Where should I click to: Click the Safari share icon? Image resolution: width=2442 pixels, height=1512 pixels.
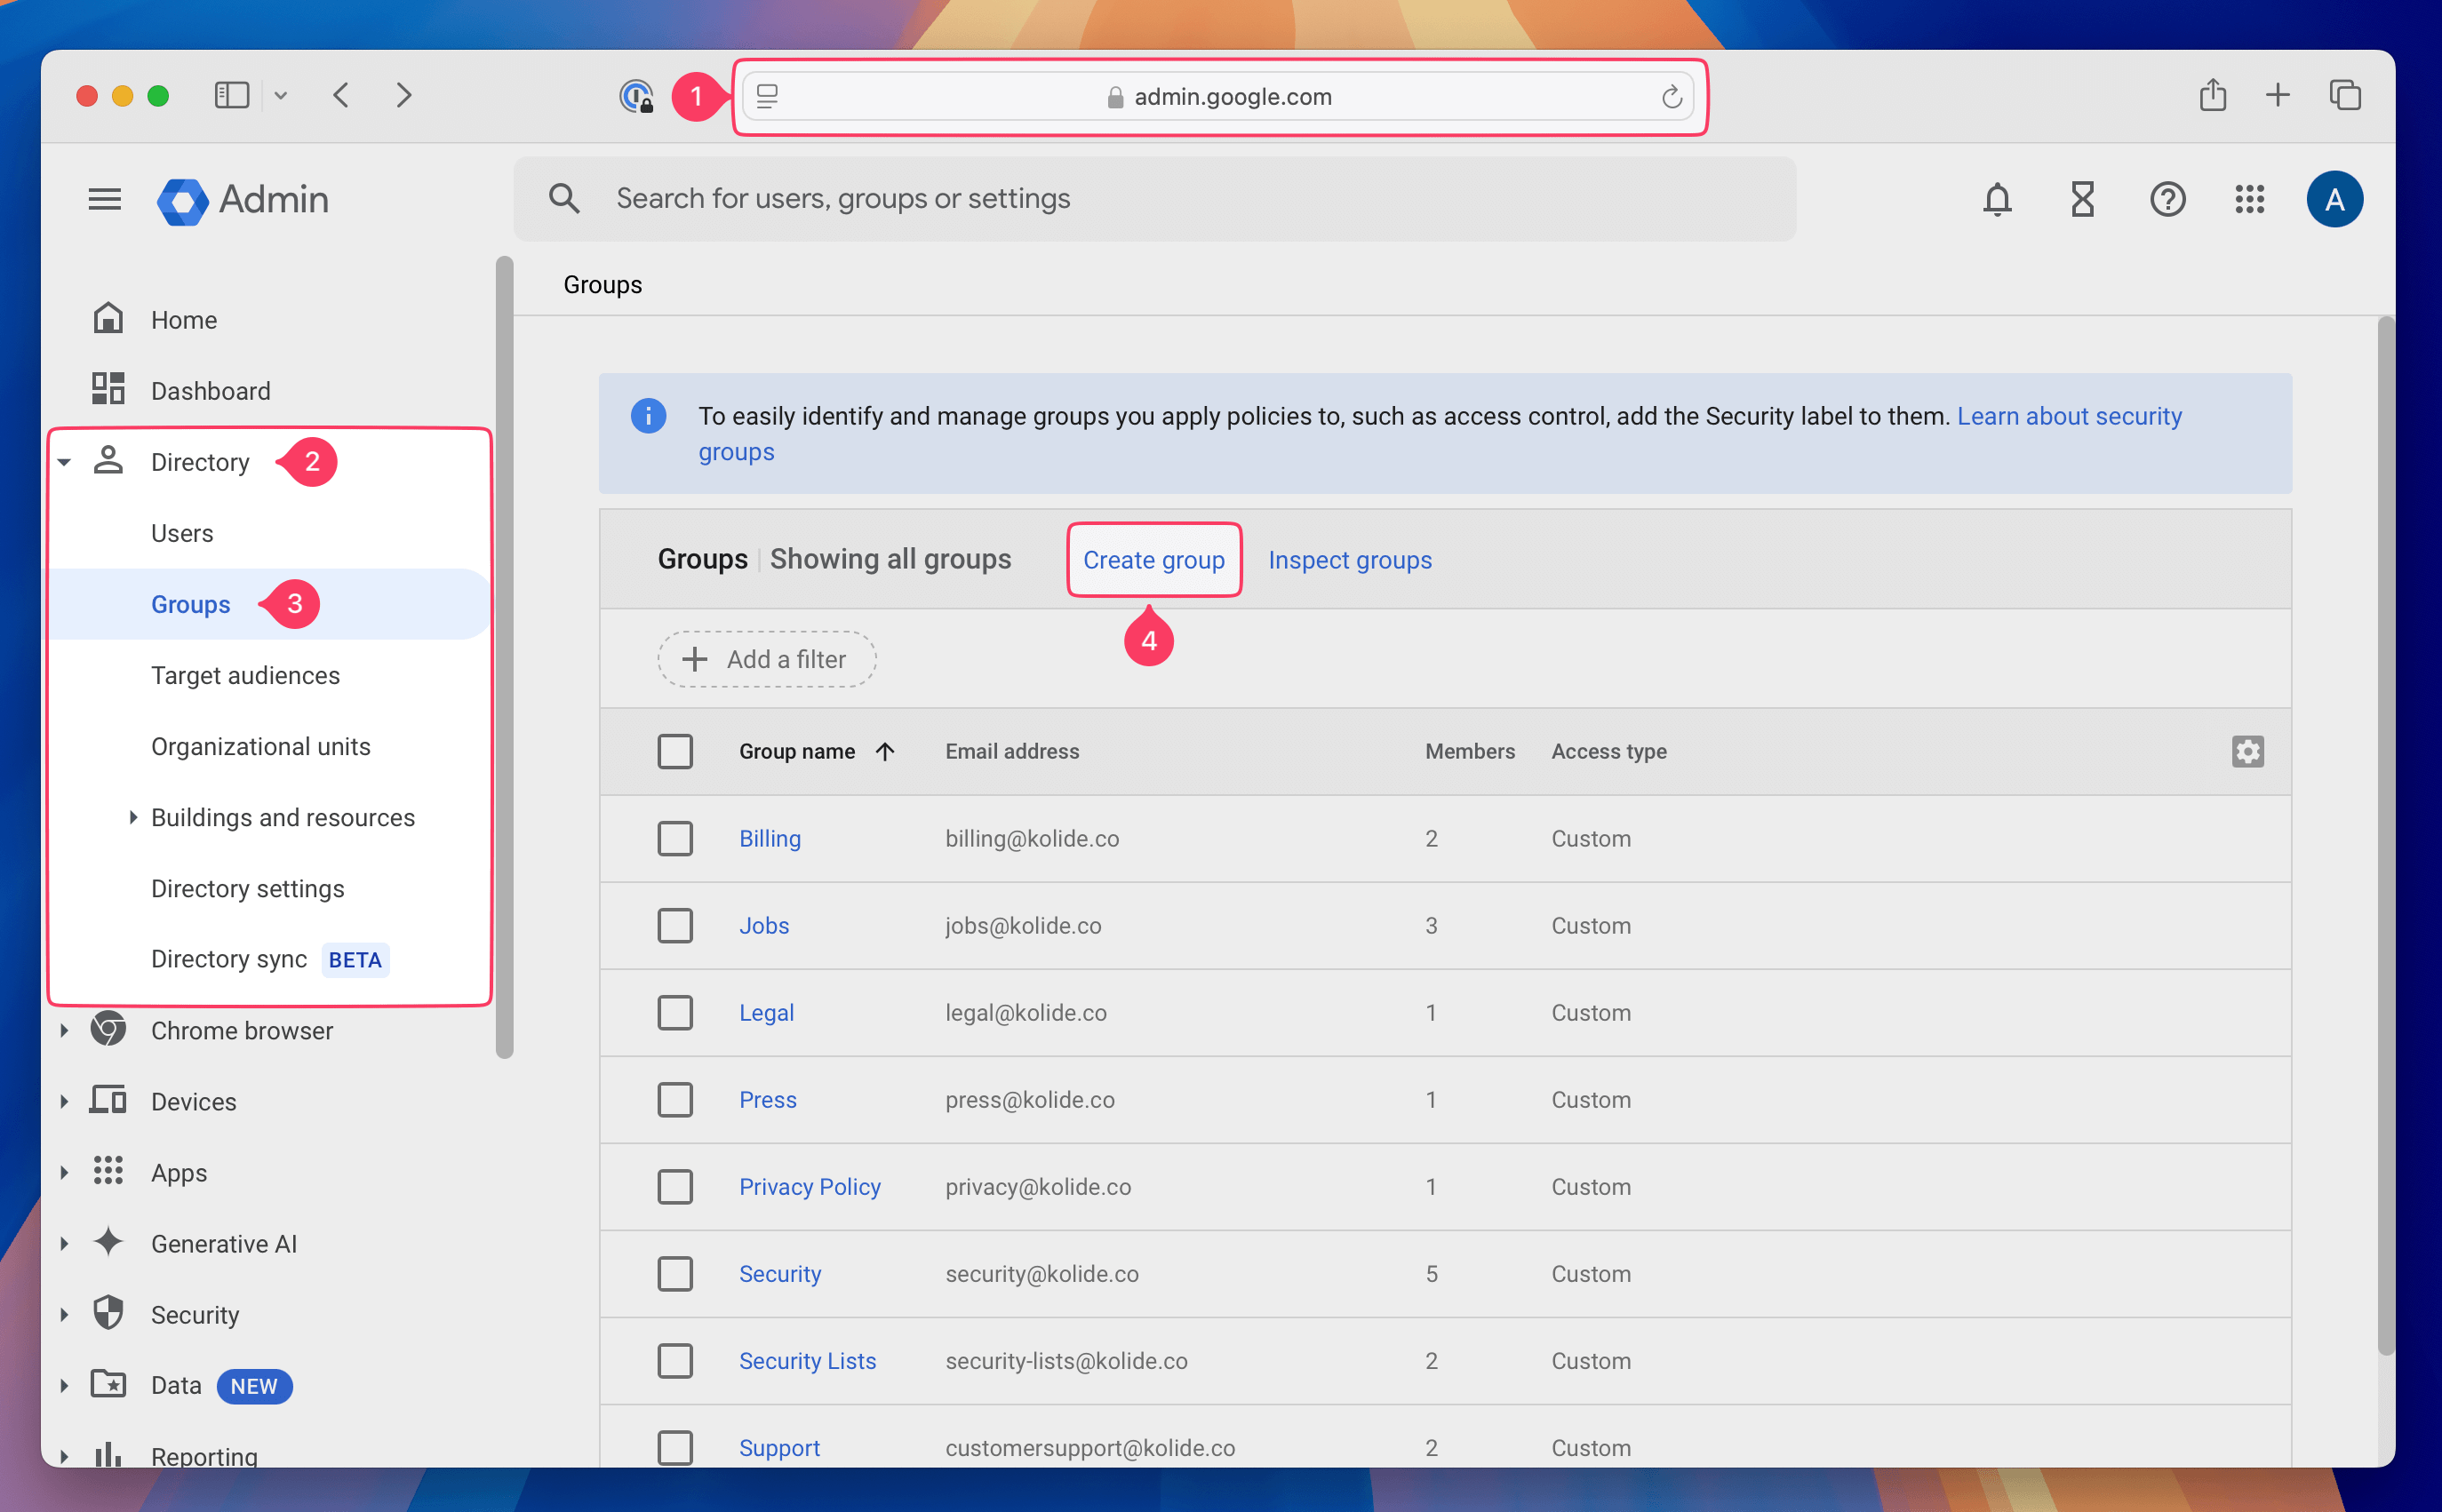(x=2212, y=96)
